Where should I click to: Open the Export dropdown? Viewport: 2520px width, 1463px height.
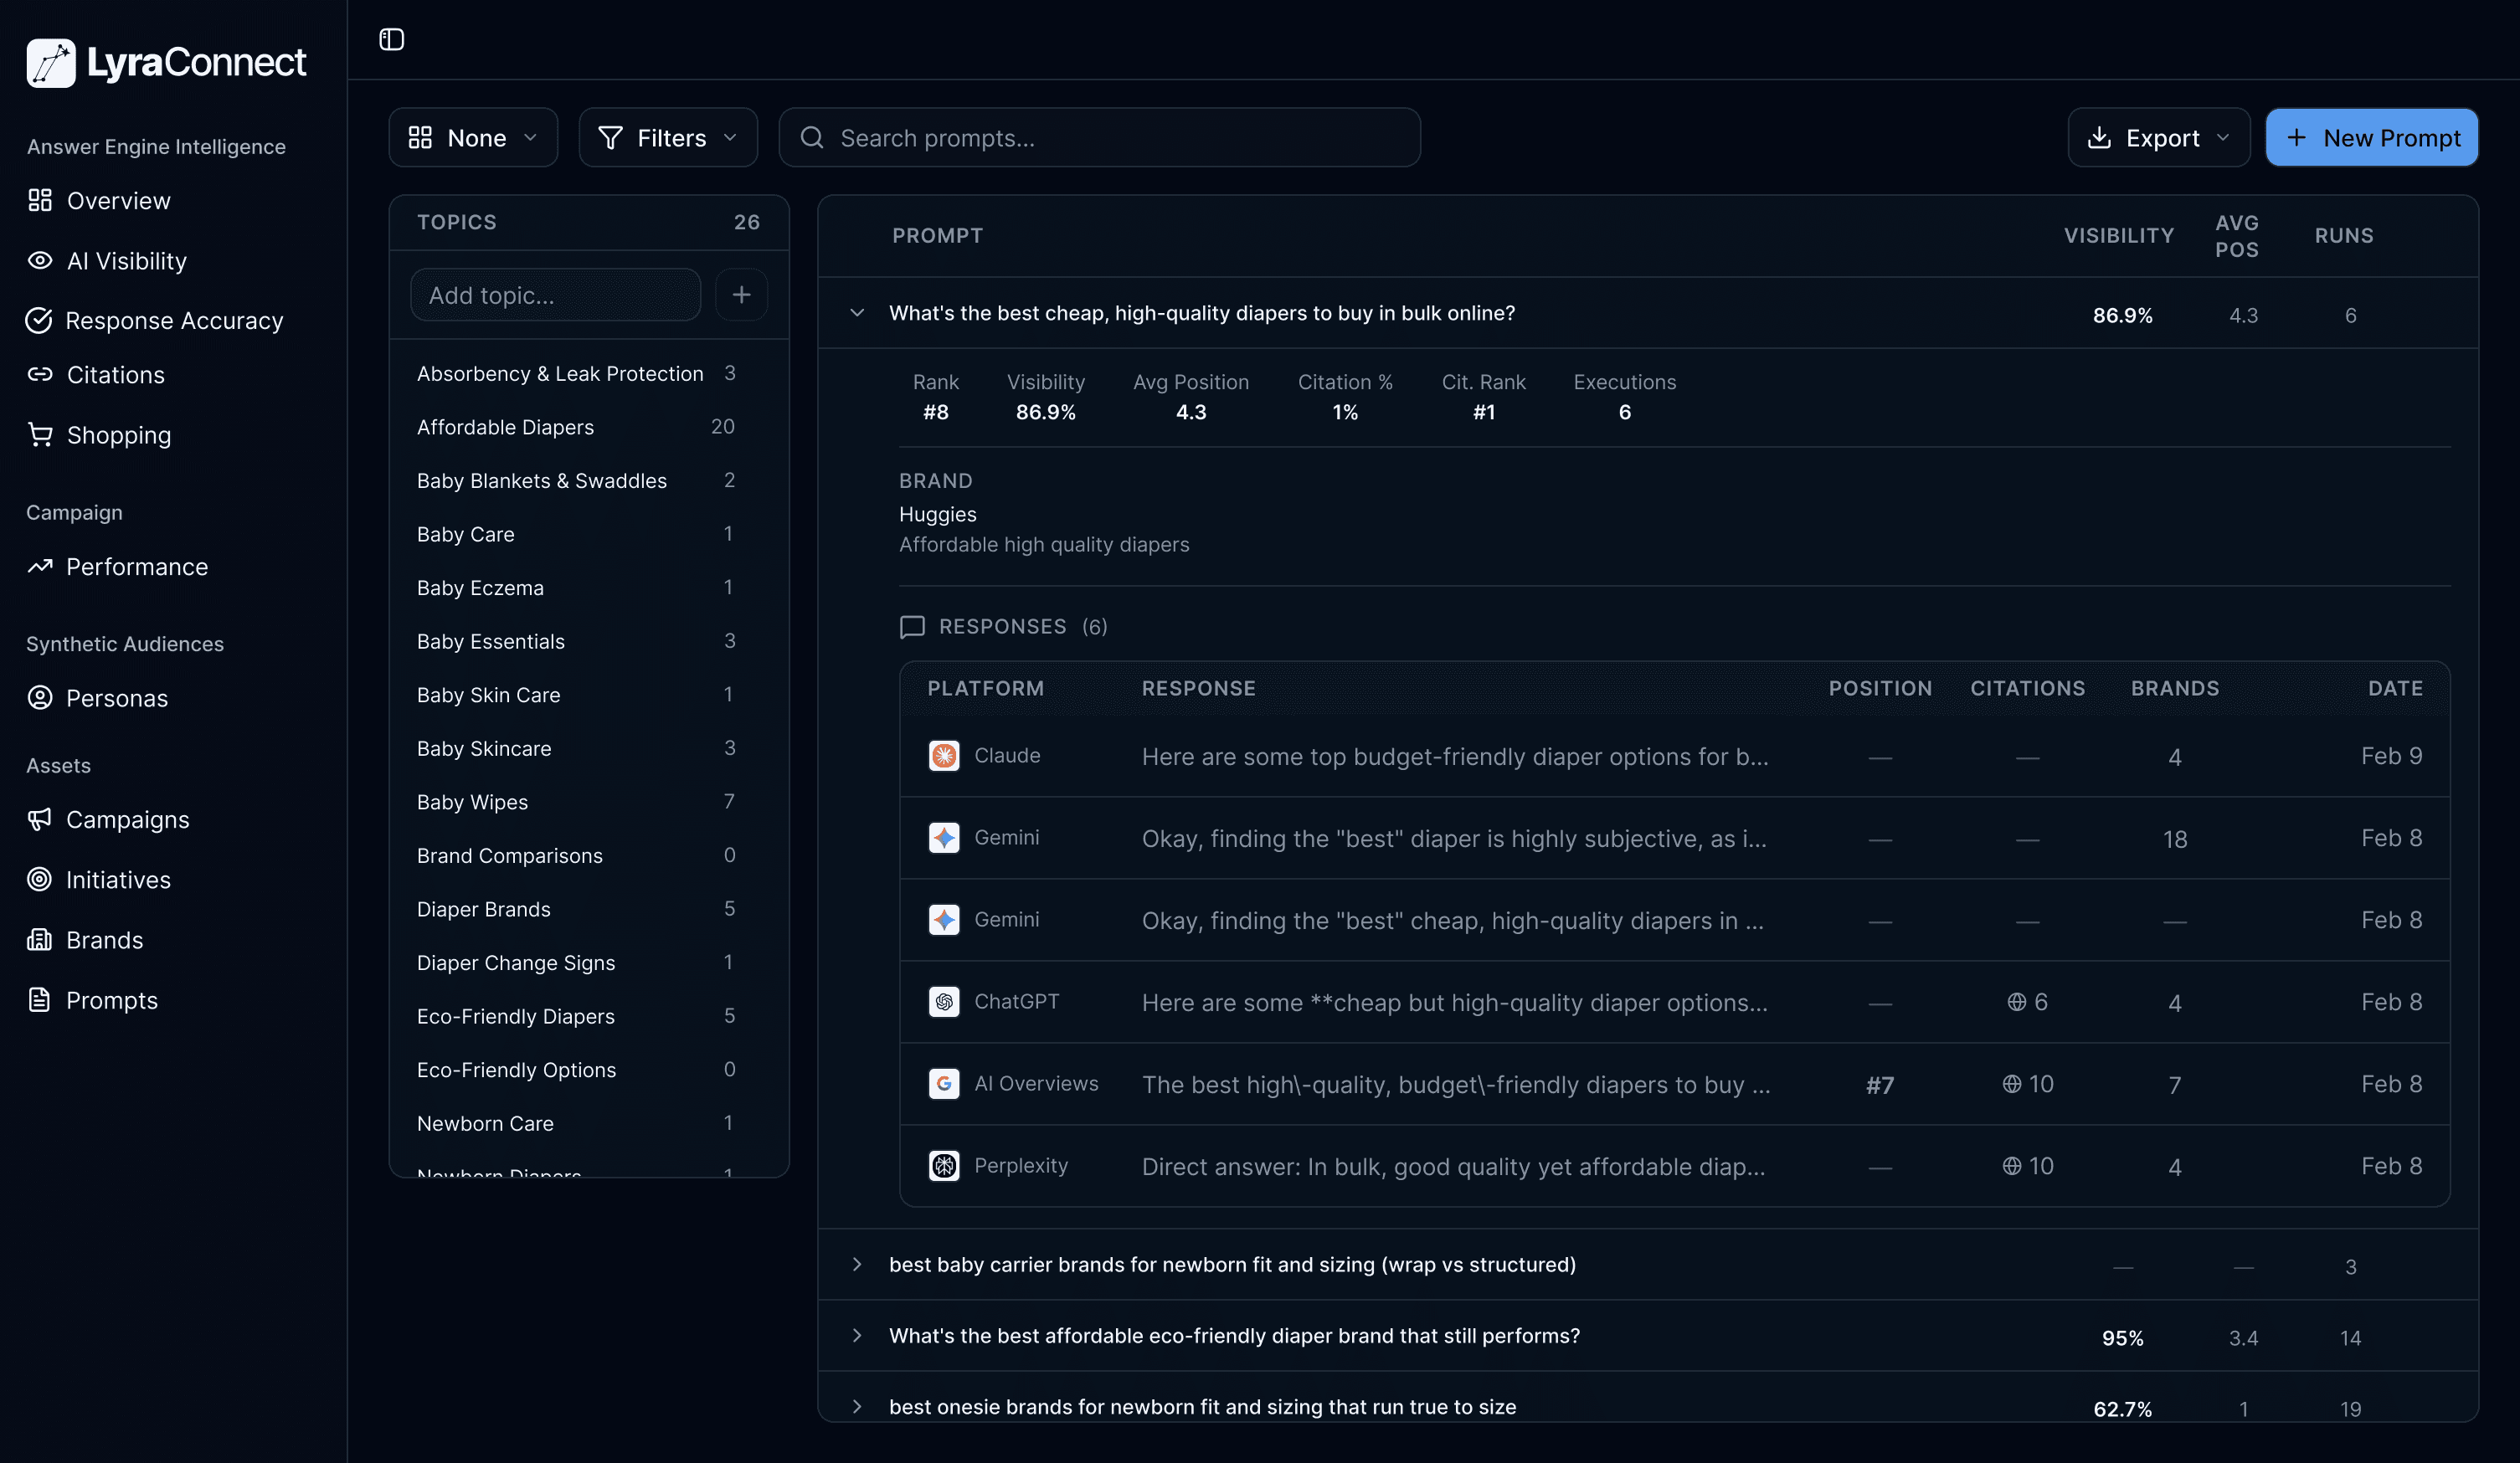coord(2158,137)
